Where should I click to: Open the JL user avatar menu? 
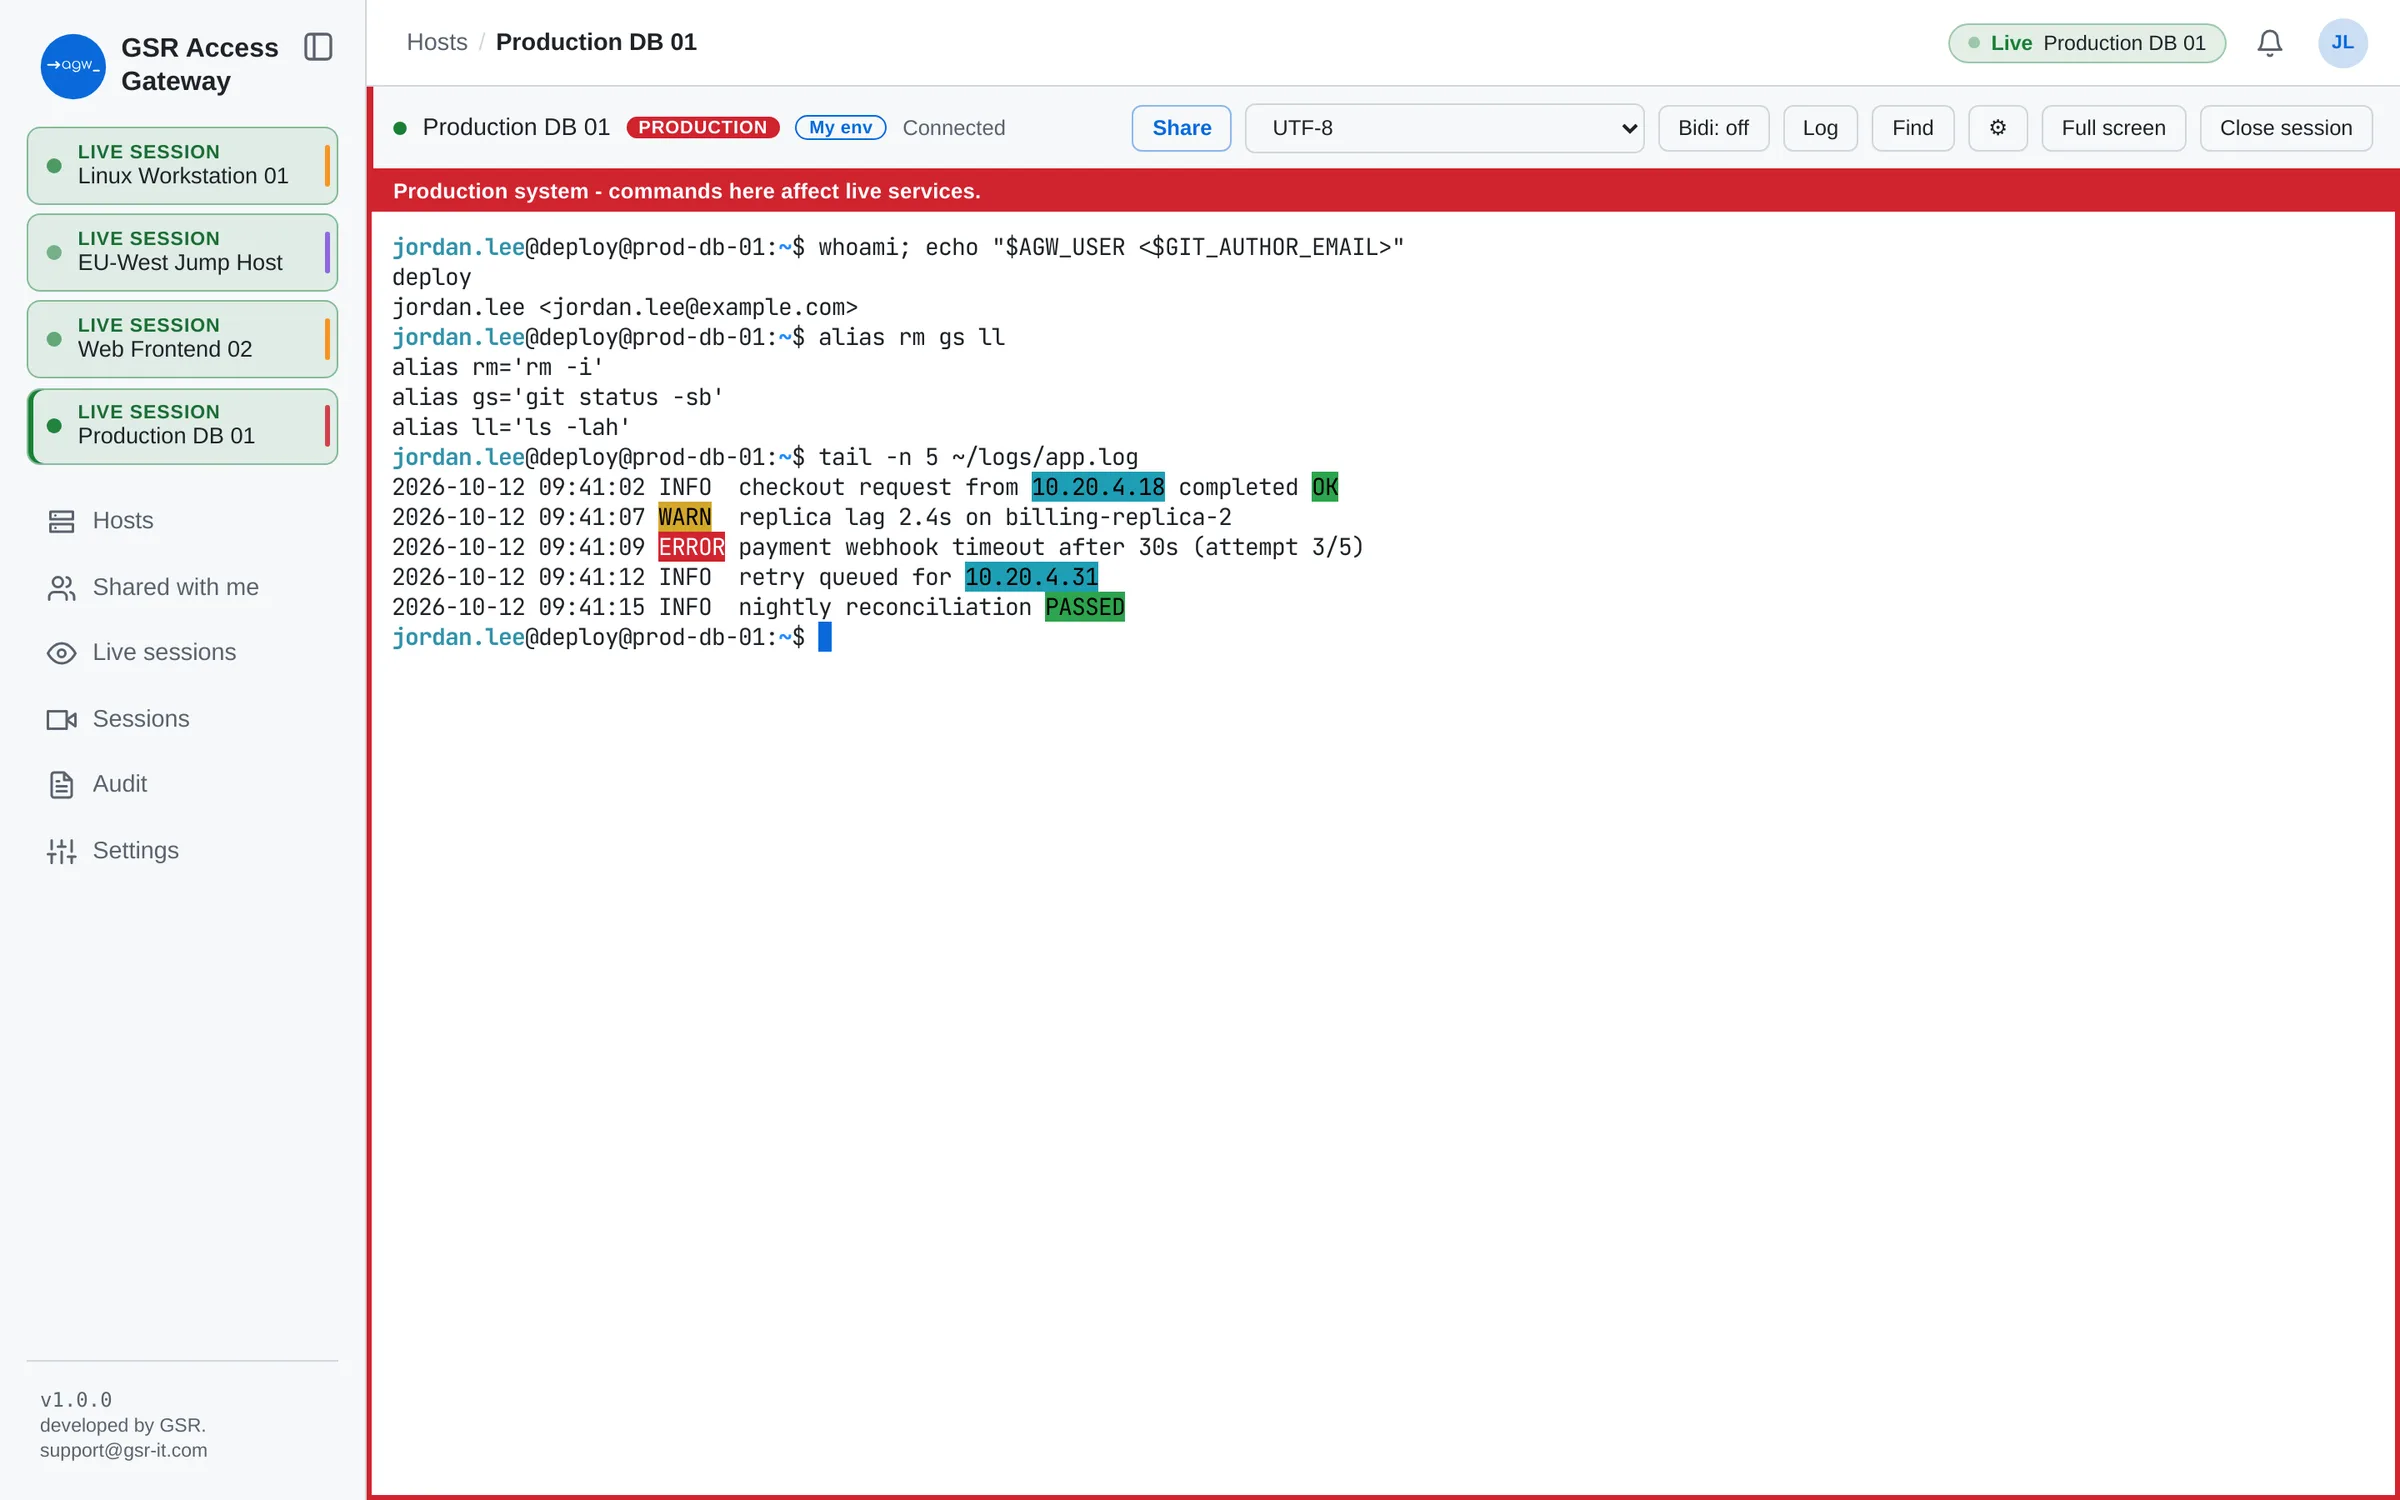coord(2342,43)
